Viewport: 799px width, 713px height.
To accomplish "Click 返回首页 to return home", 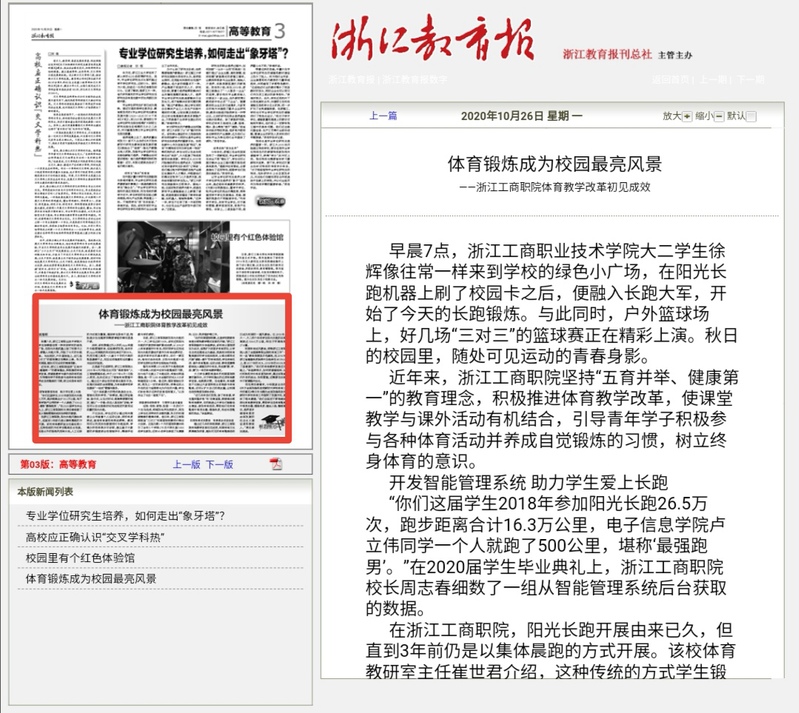I will [x=672, y=78].
